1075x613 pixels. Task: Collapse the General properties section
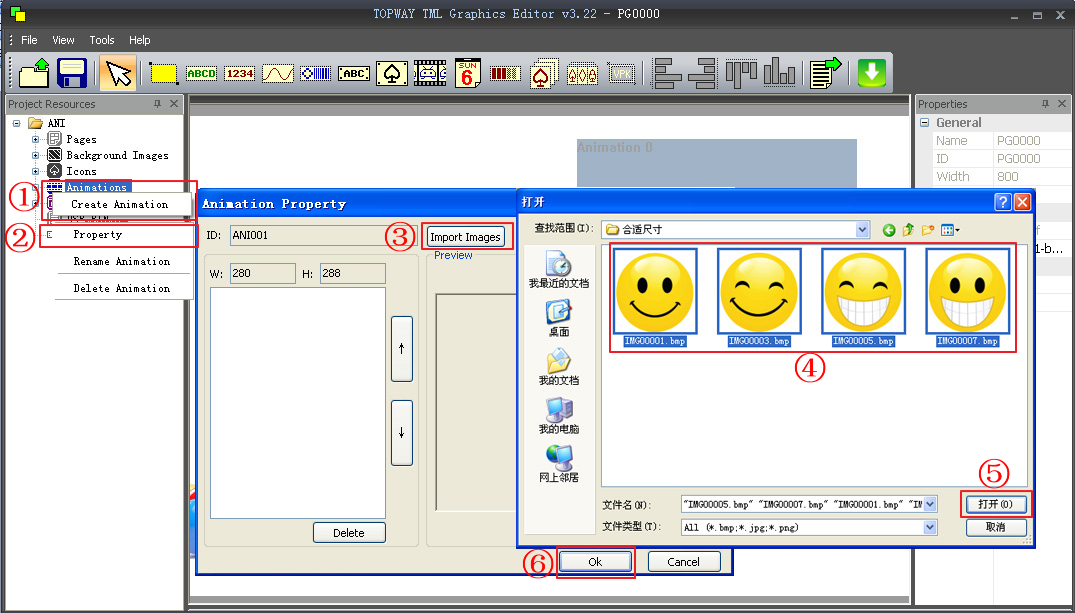[924, 122]
